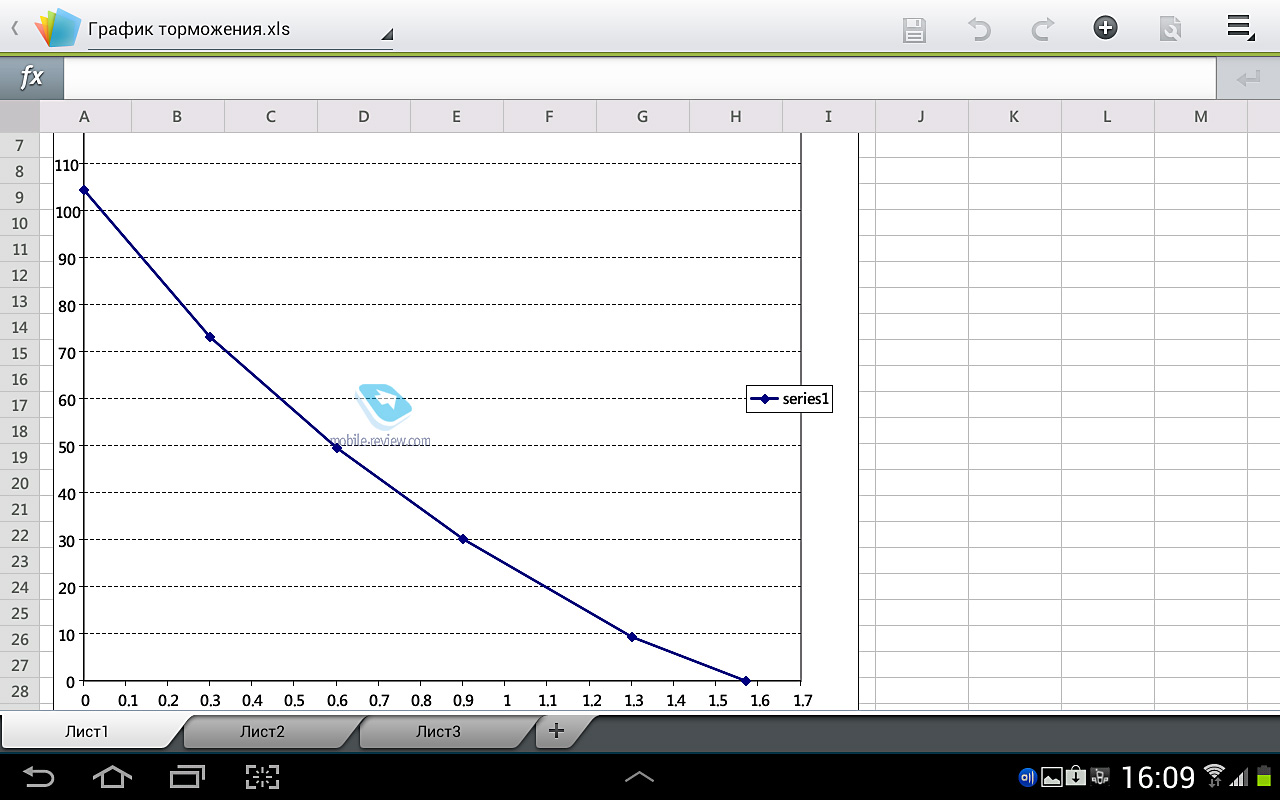Open the document properties wrench icon
The image size is (1280, 800).
tap(1169, 29)
